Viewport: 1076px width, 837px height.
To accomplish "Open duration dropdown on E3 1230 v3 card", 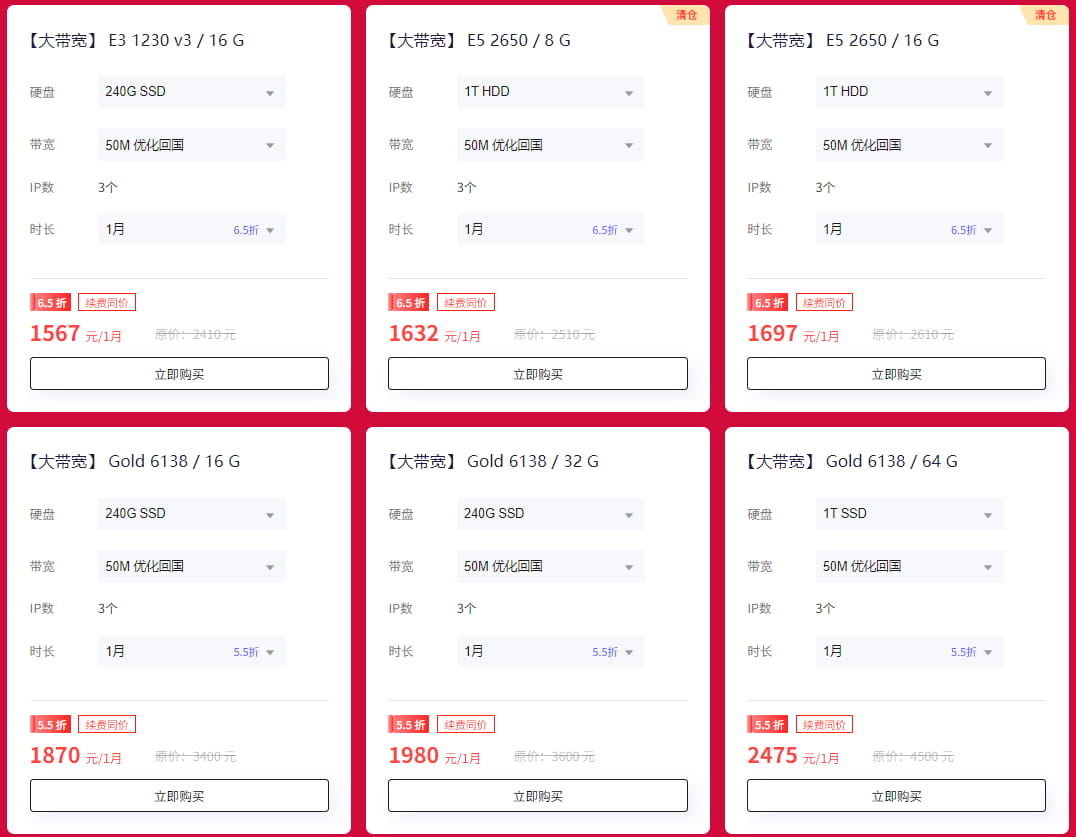I will [x=191, y=229].
